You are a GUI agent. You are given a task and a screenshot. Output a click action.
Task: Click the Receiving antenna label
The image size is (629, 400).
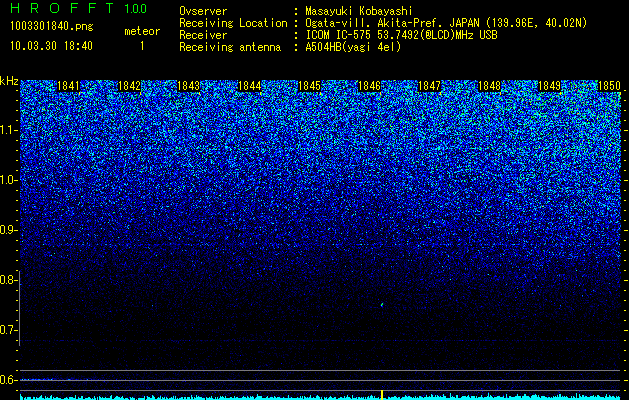(230, 47)
